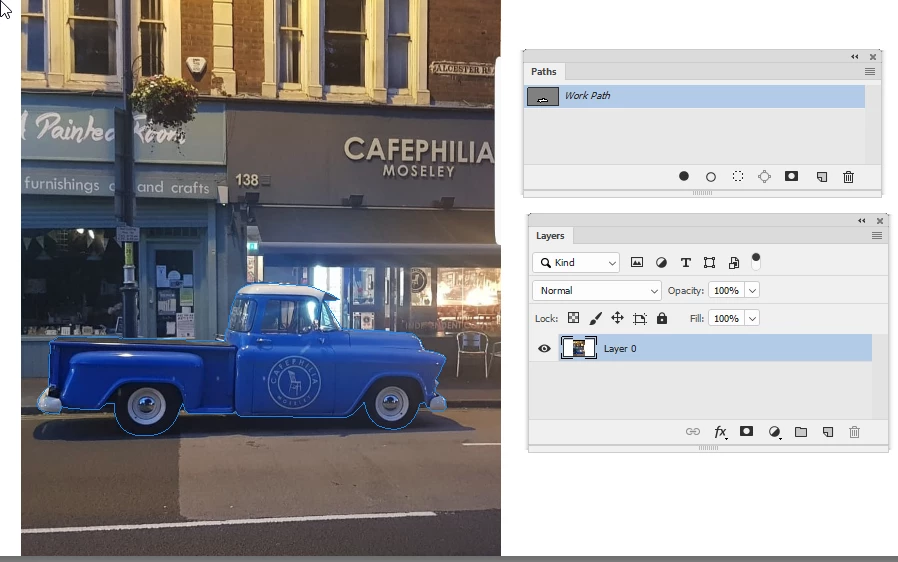Lock position move icon

tap(617, 318)
